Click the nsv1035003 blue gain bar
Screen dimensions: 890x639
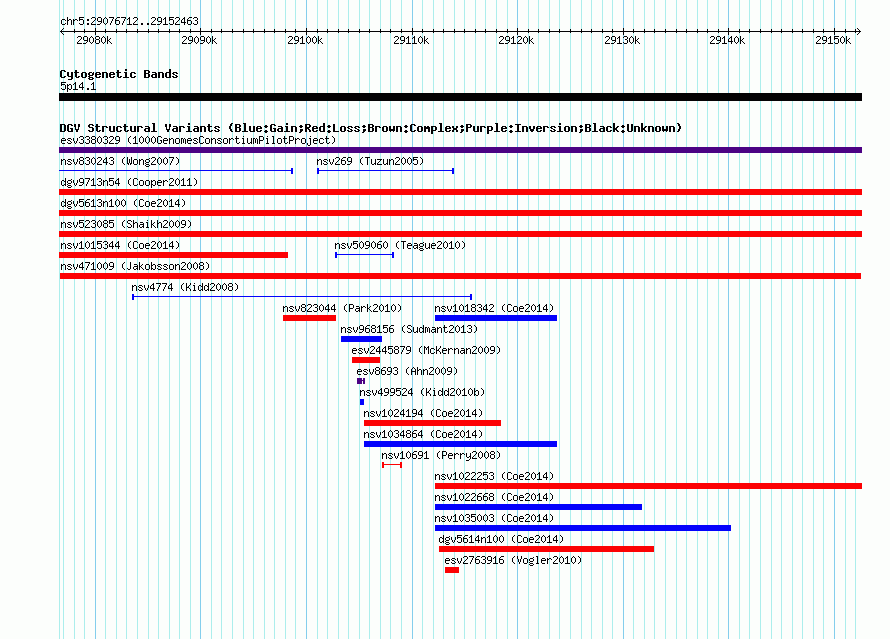(583, 528)
